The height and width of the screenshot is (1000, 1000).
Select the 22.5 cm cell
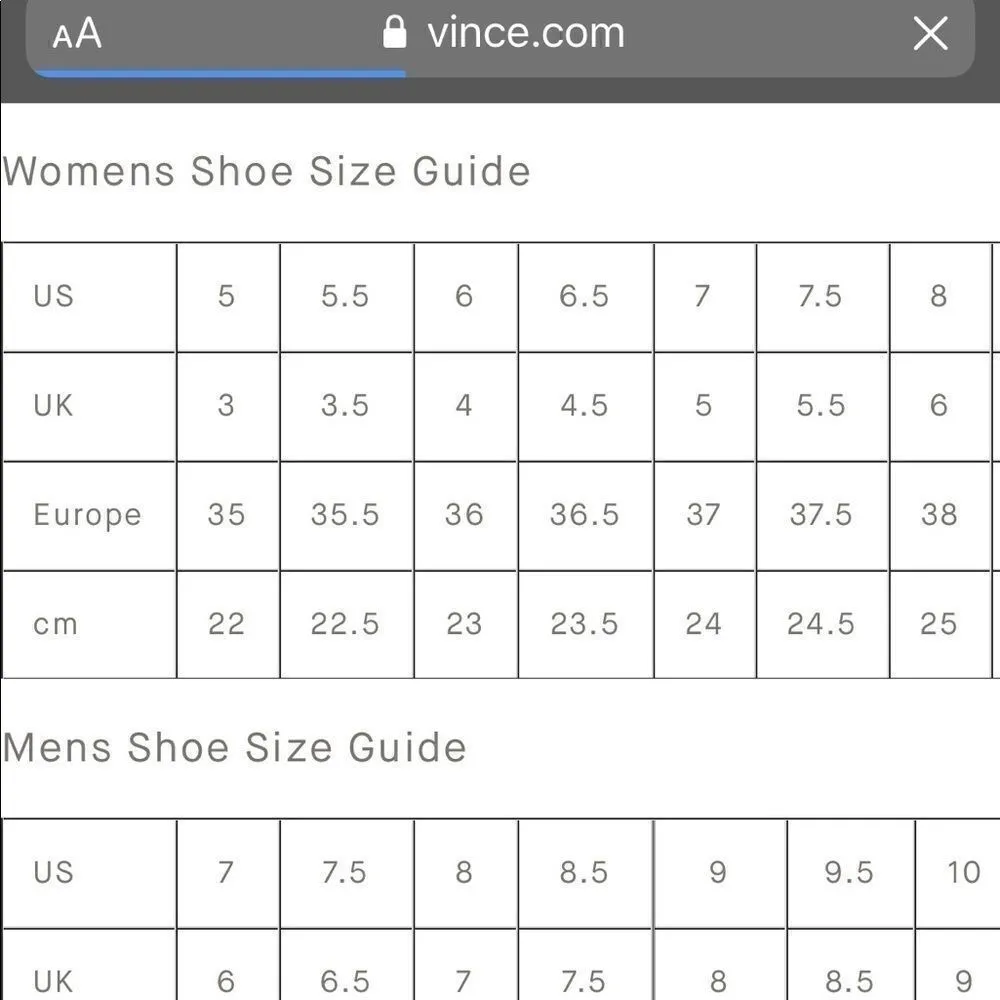click(x=345, y=624)
